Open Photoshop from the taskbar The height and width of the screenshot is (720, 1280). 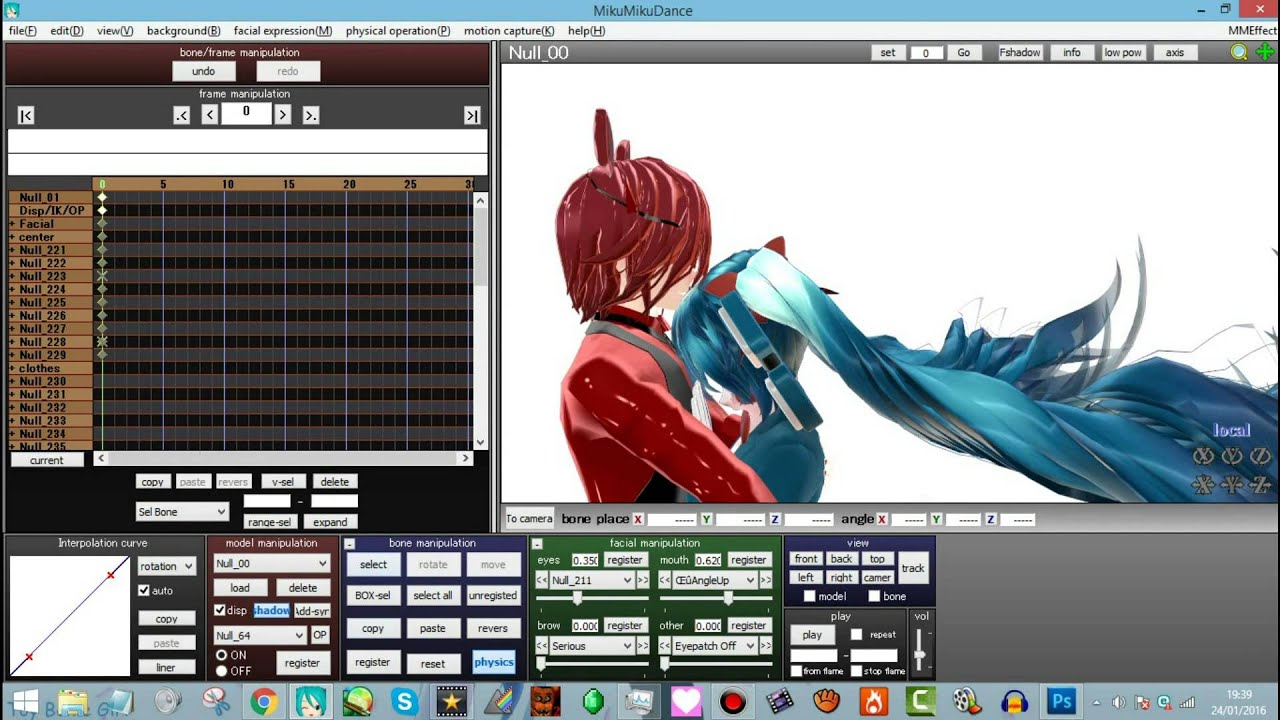(x=1060, y=702)
